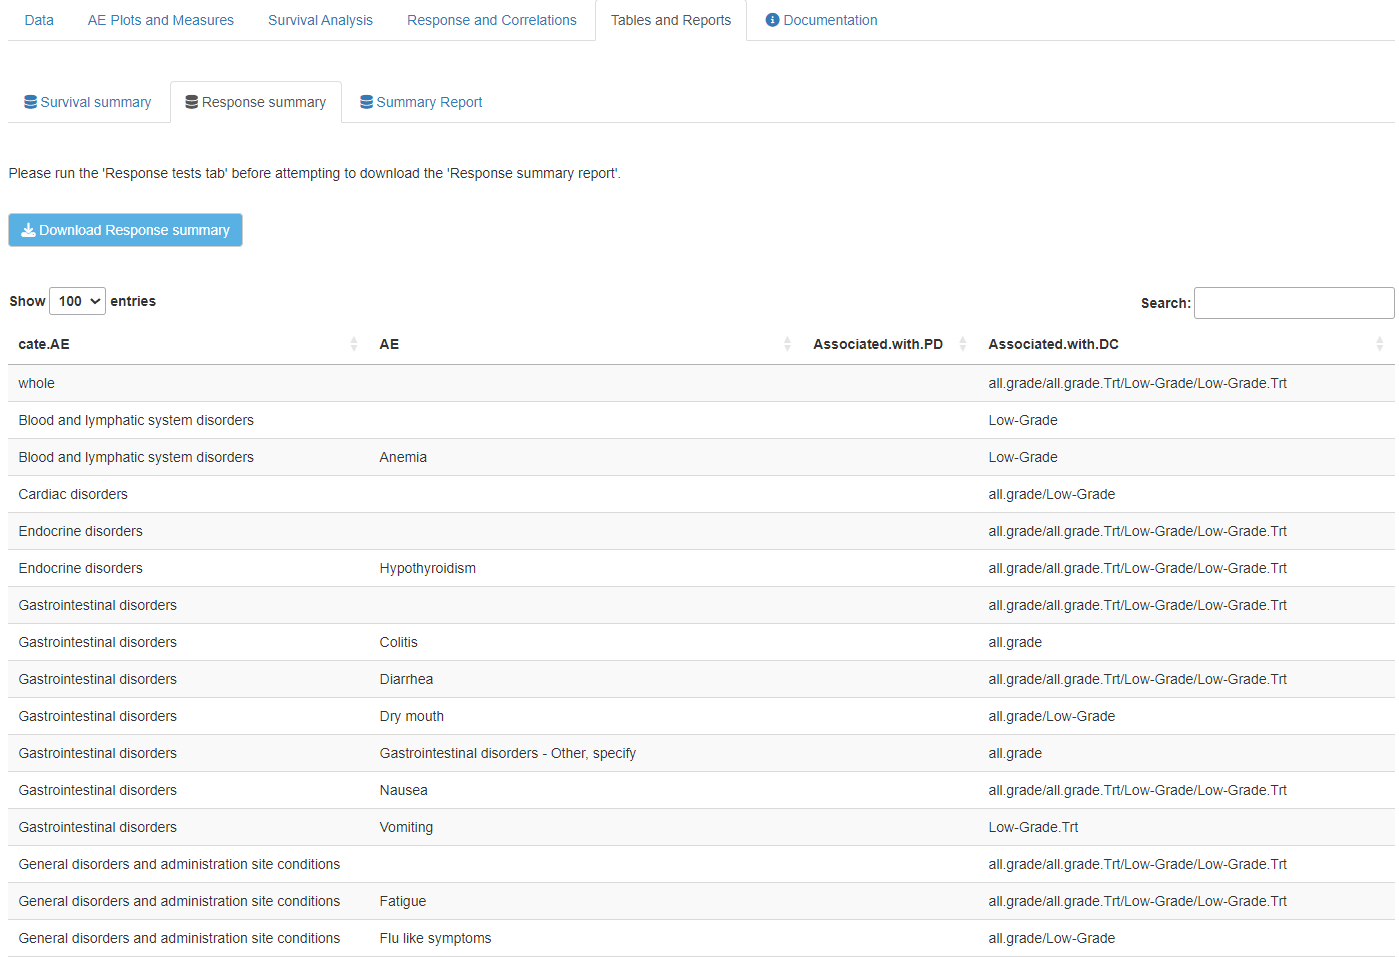
Task: Select the Hypothyroidism row cell
Action: pyautogui.click(x=428, y=568)
